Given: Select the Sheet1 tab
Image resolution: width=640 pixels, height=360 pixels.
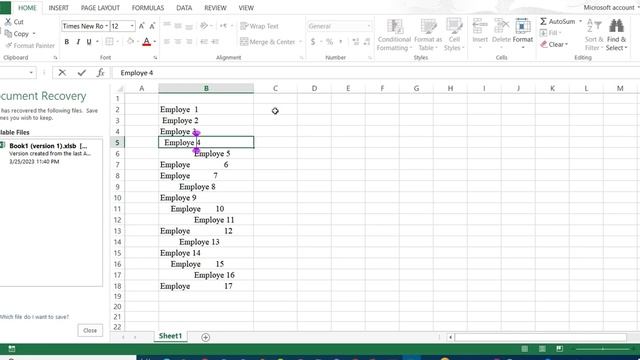Looking at the screenshot, I should tap(170, 336).
